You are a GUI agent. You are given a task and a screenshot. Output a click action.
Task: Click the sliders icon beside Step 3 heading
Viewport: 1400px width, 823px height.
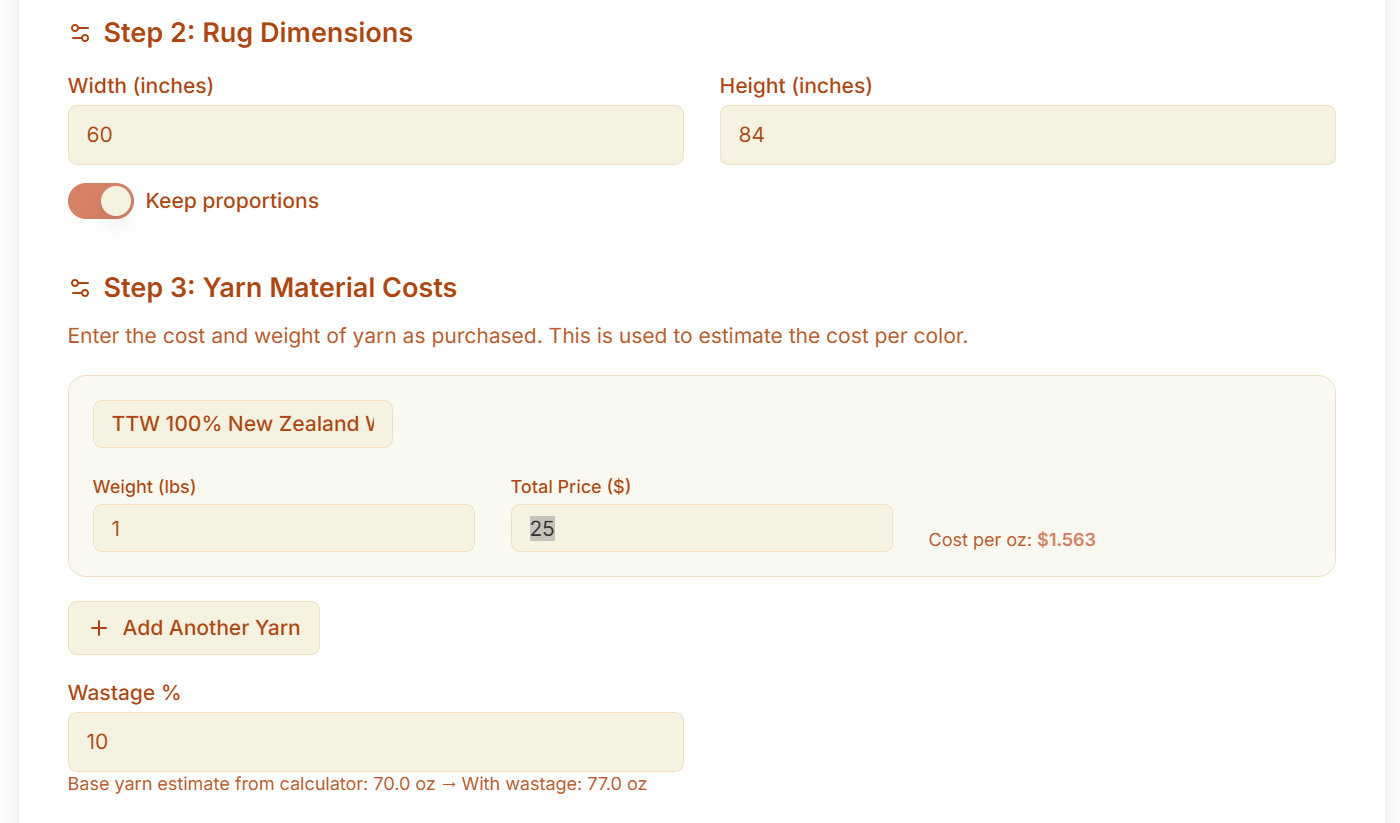[x=80, y=288]
